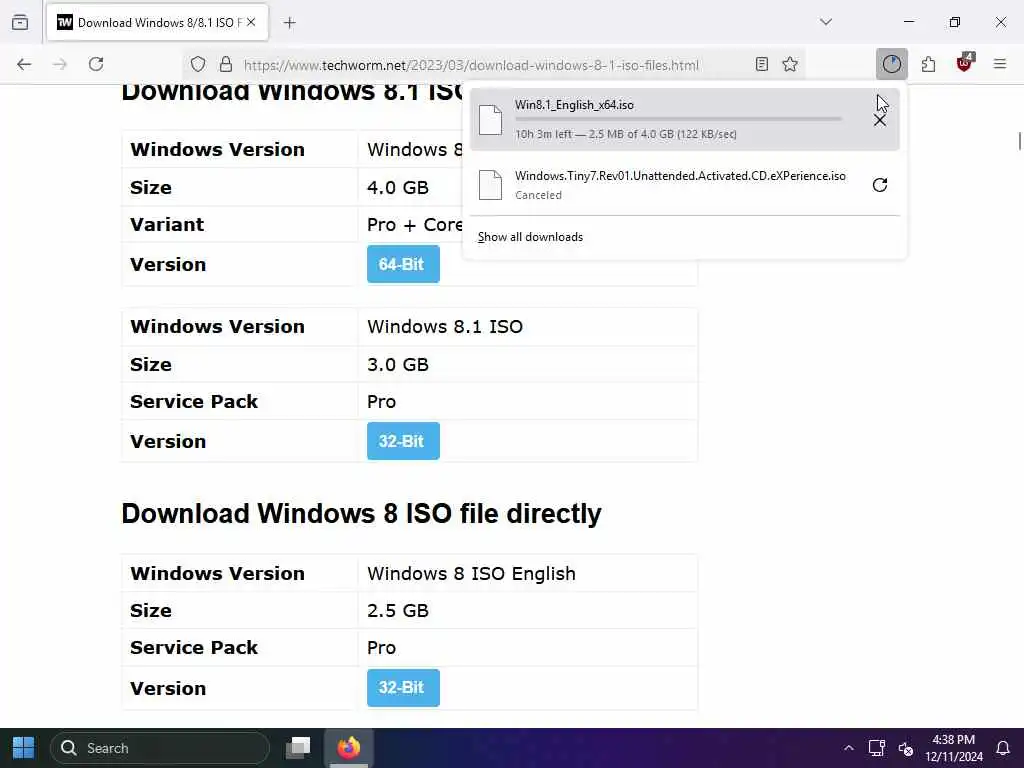This screenshot has height=768, width=1024.
Task: Click the Win8.1 download progress bar
Action: [678, 119]
